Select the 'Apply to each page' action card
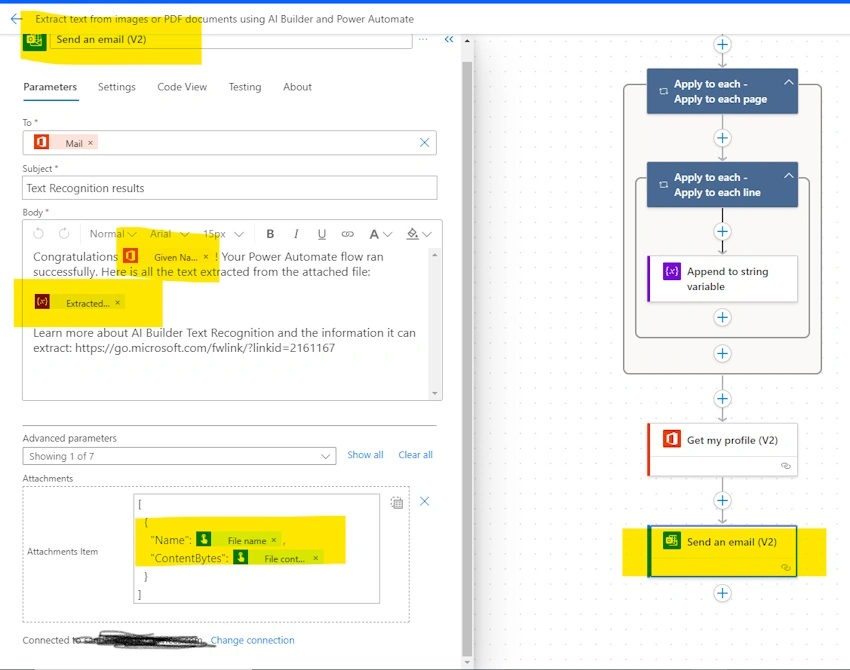The width and height of the screenshot is (850, 670). 722,91
